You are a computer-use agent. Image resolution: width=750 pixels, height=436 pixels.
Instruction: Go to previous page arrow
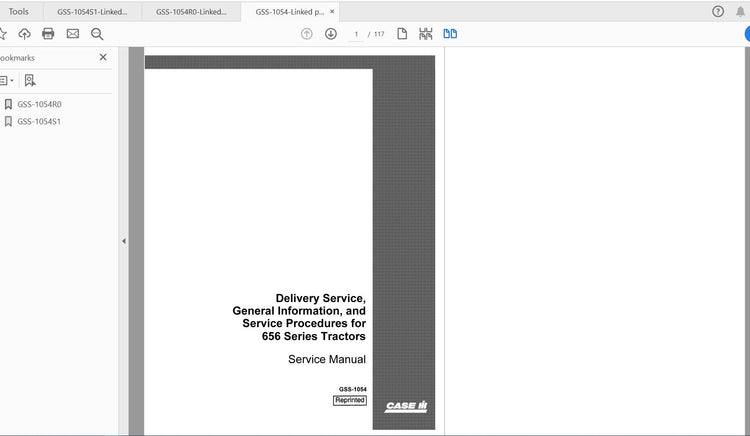tap(307, 34)
